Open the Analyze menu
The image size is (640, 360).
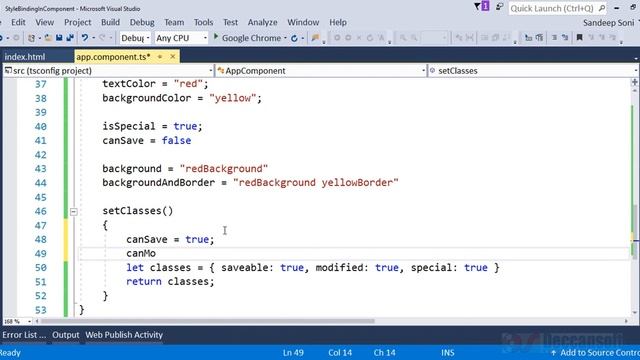click(262, 22)
